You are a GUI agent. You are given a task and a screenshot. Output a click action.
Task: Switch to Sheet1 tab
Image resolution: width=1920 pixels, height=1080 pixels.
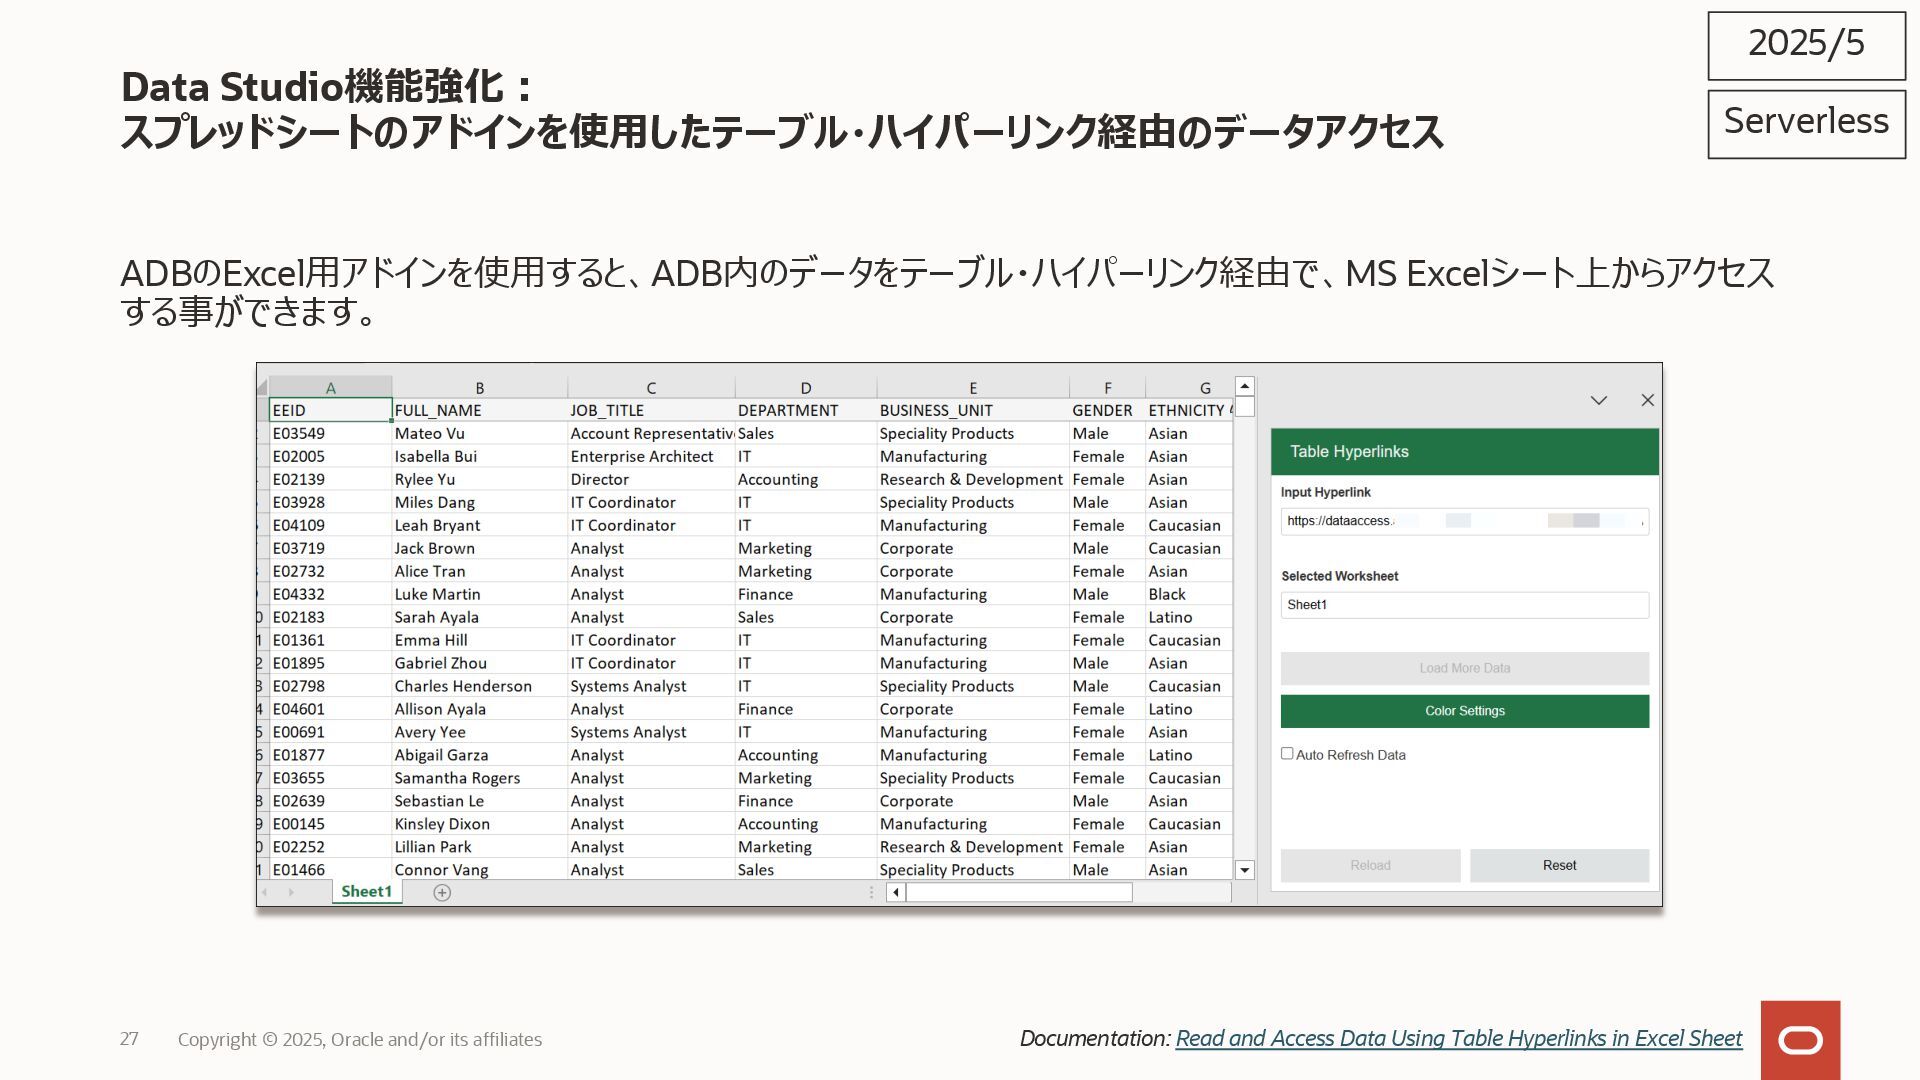(x=367, y=892)
